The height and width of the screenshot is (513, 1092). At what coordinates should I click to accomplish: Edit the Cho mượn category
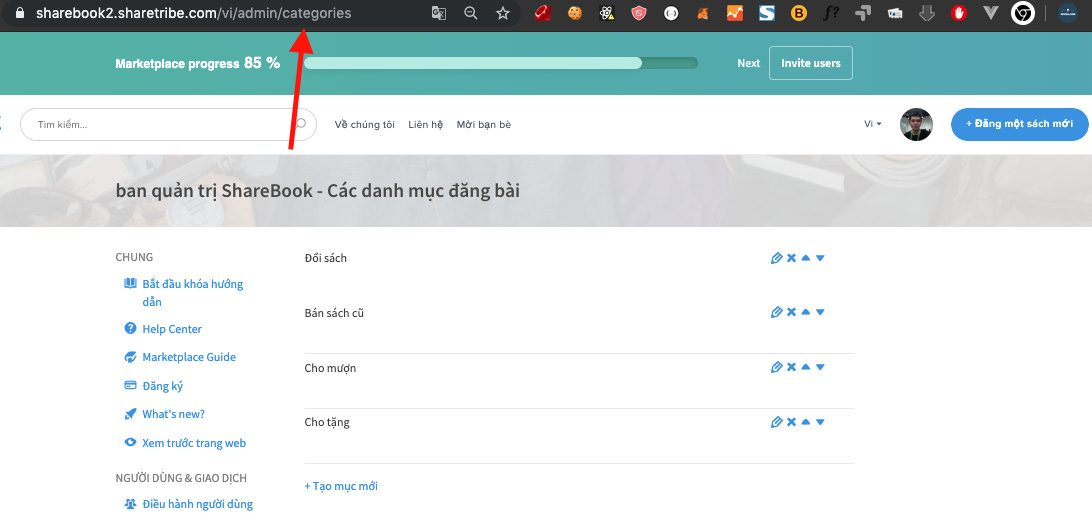[x=777, y=367]
